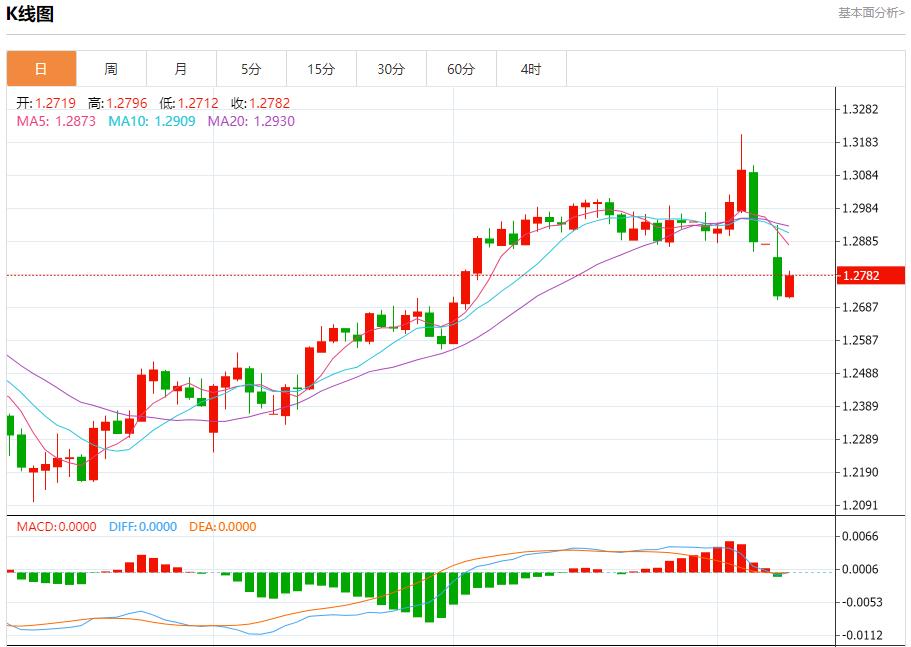Click the 1.2782 current price marker
This screenshot has height=647, width=911.
861,275
